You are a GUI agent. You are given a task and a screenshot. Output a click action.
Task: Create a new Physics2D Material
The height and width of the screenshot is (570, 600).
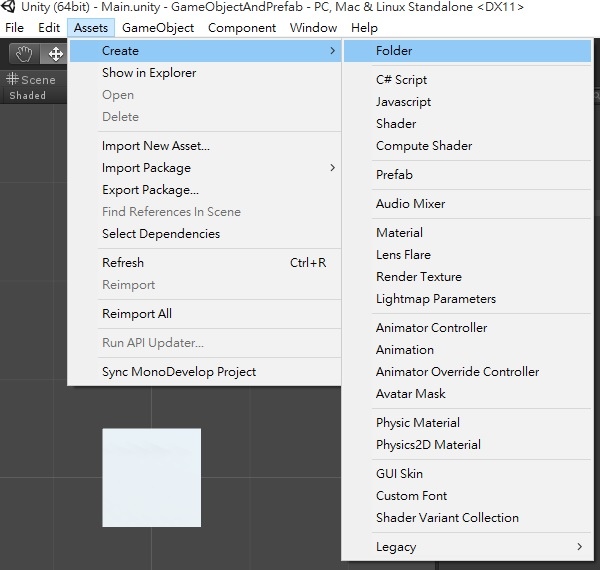tap(467, 445)
